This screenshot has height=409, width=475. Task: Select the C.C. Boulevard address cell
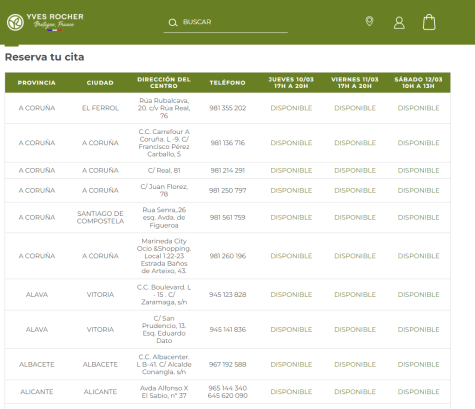164,295
